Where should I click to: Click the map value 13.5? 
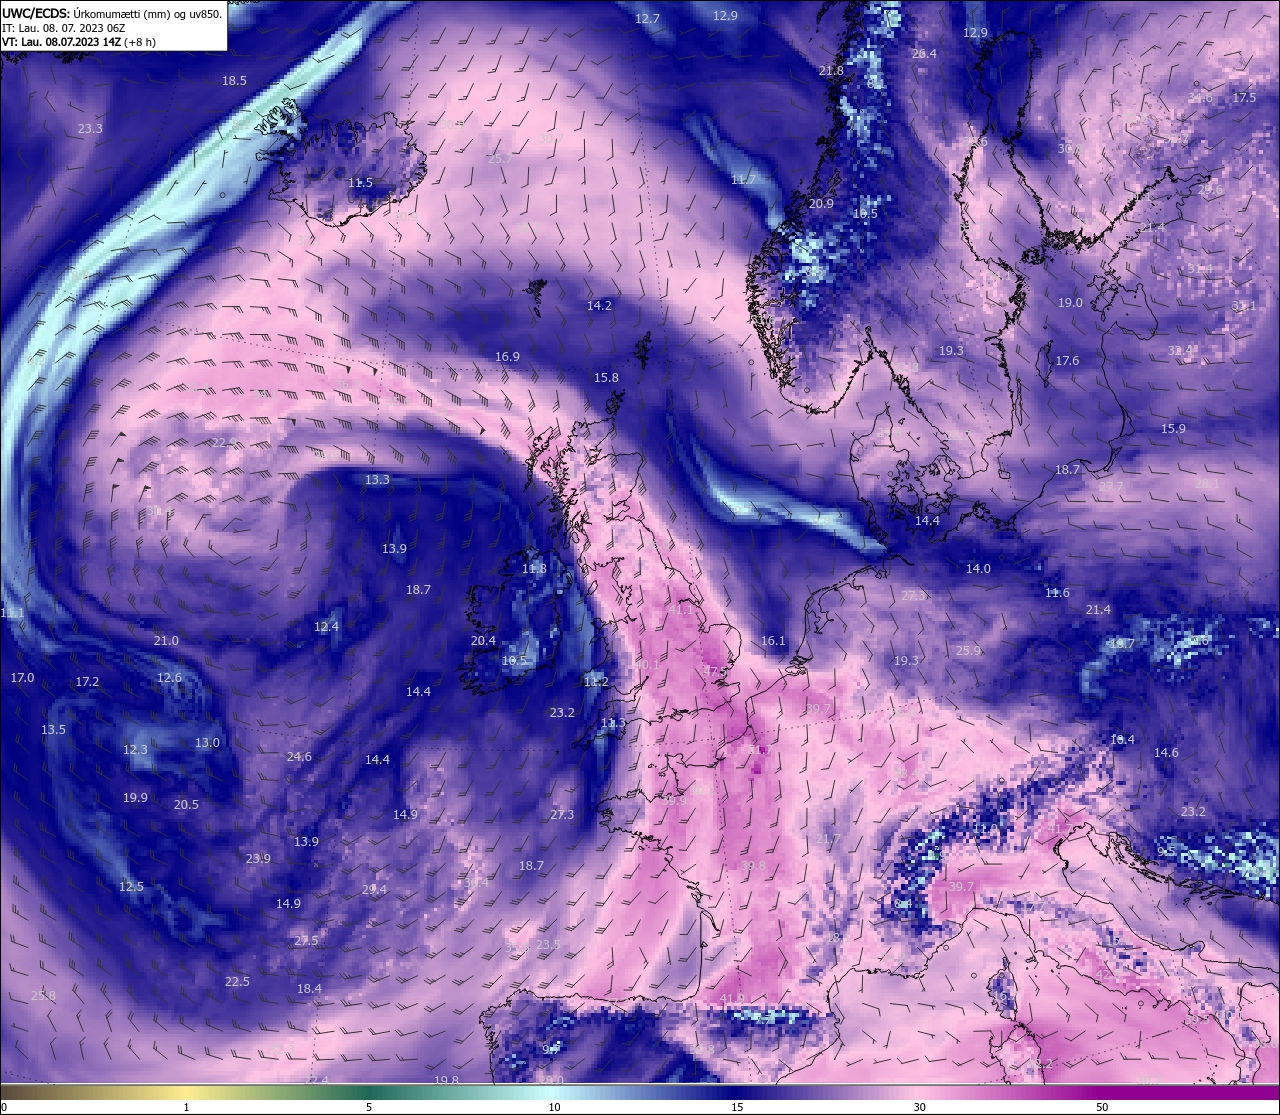click(53, 730)
